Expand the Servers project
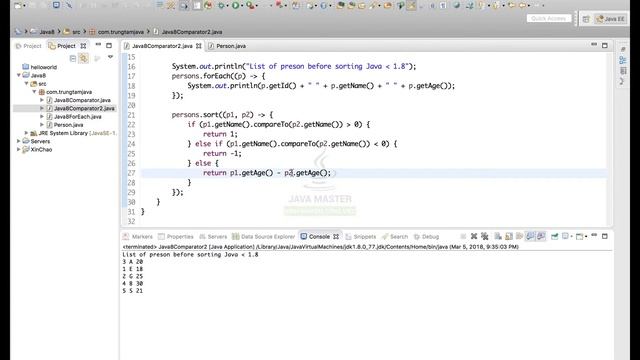640x360 pixels. click(x=18, y=141)
